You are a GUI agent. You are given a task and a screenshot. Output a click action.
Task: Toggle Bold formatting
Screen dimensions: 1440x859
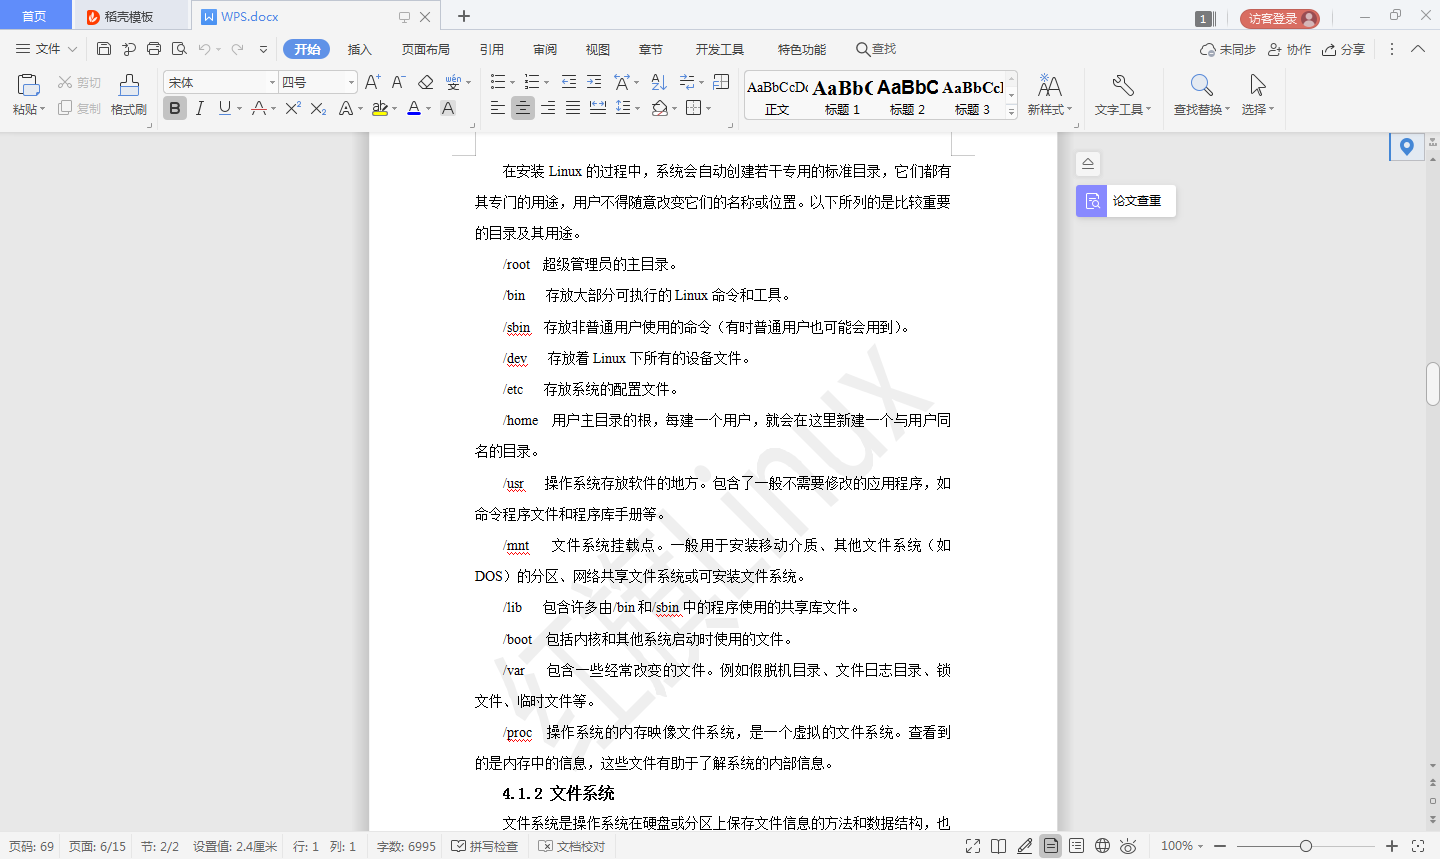point(175,108)
